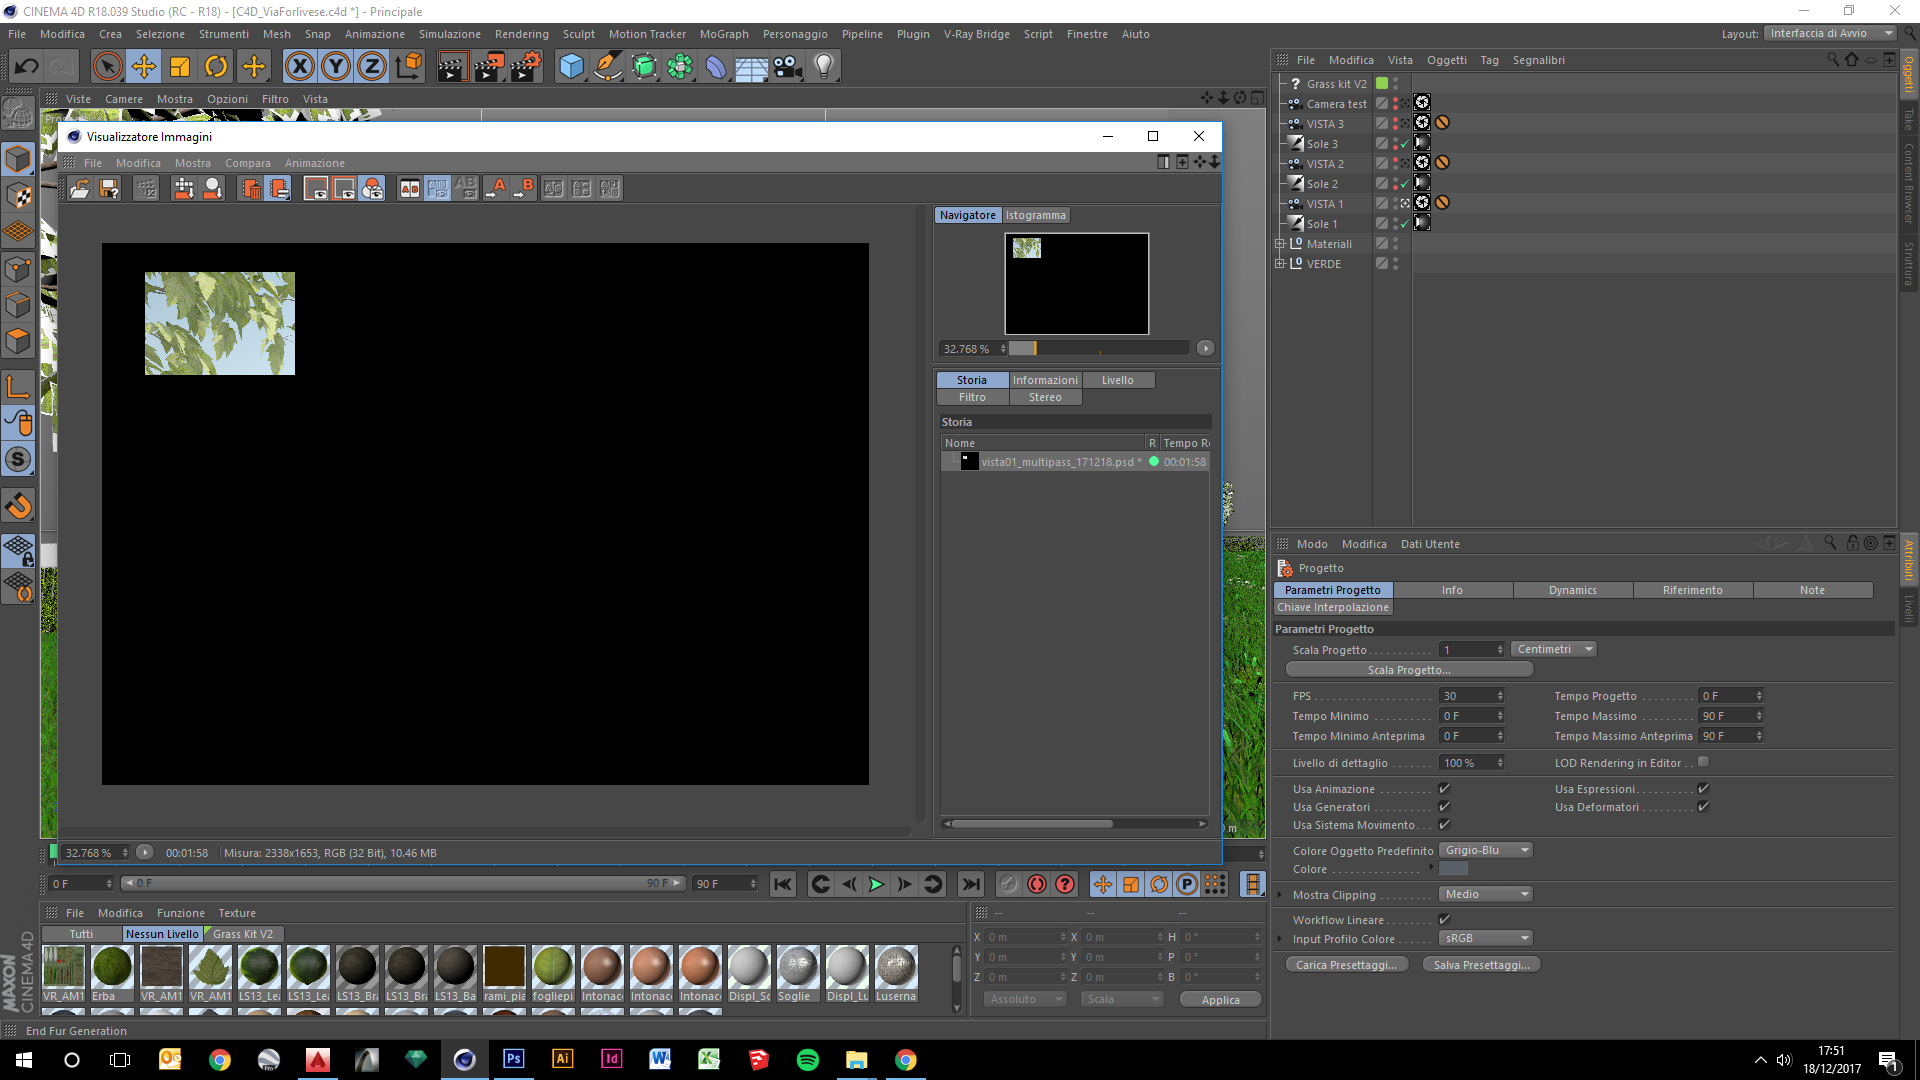Select the Move tool in top toolbar
Screen dimensions: 1920x1080
tap(144, 67)
